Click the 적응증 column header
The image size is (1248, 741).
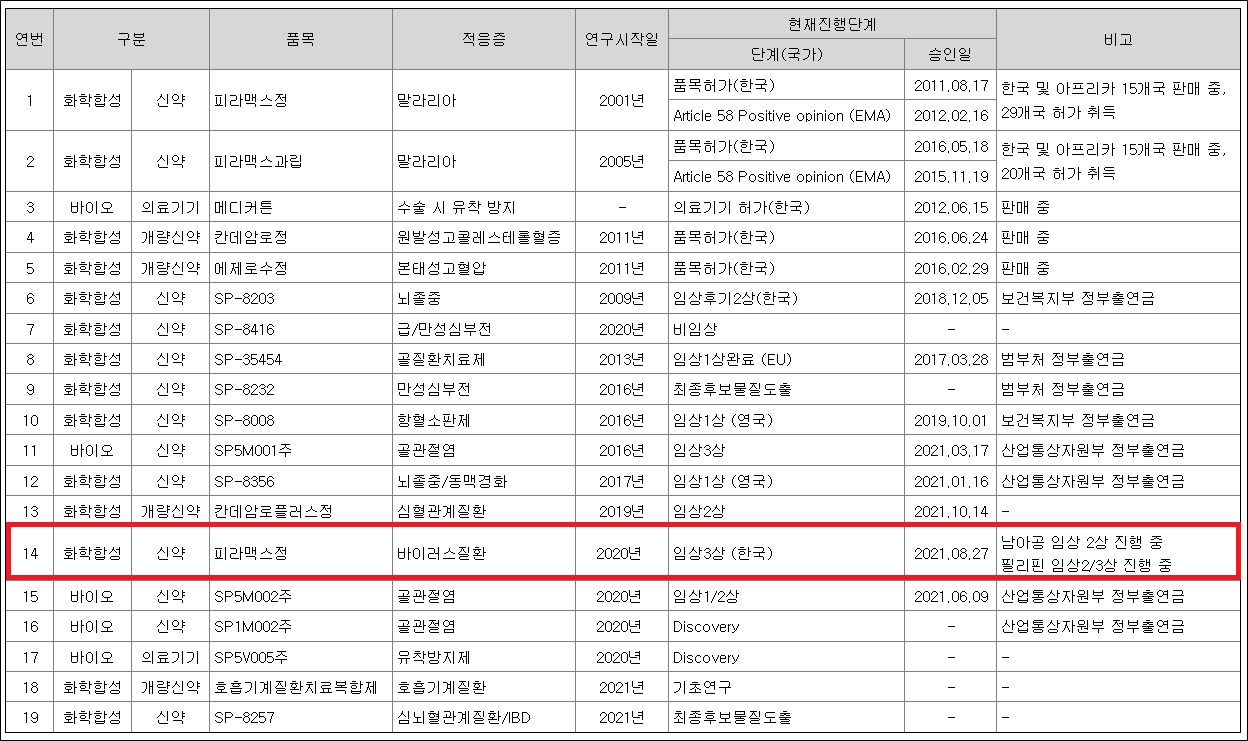(x=483, y=39)
